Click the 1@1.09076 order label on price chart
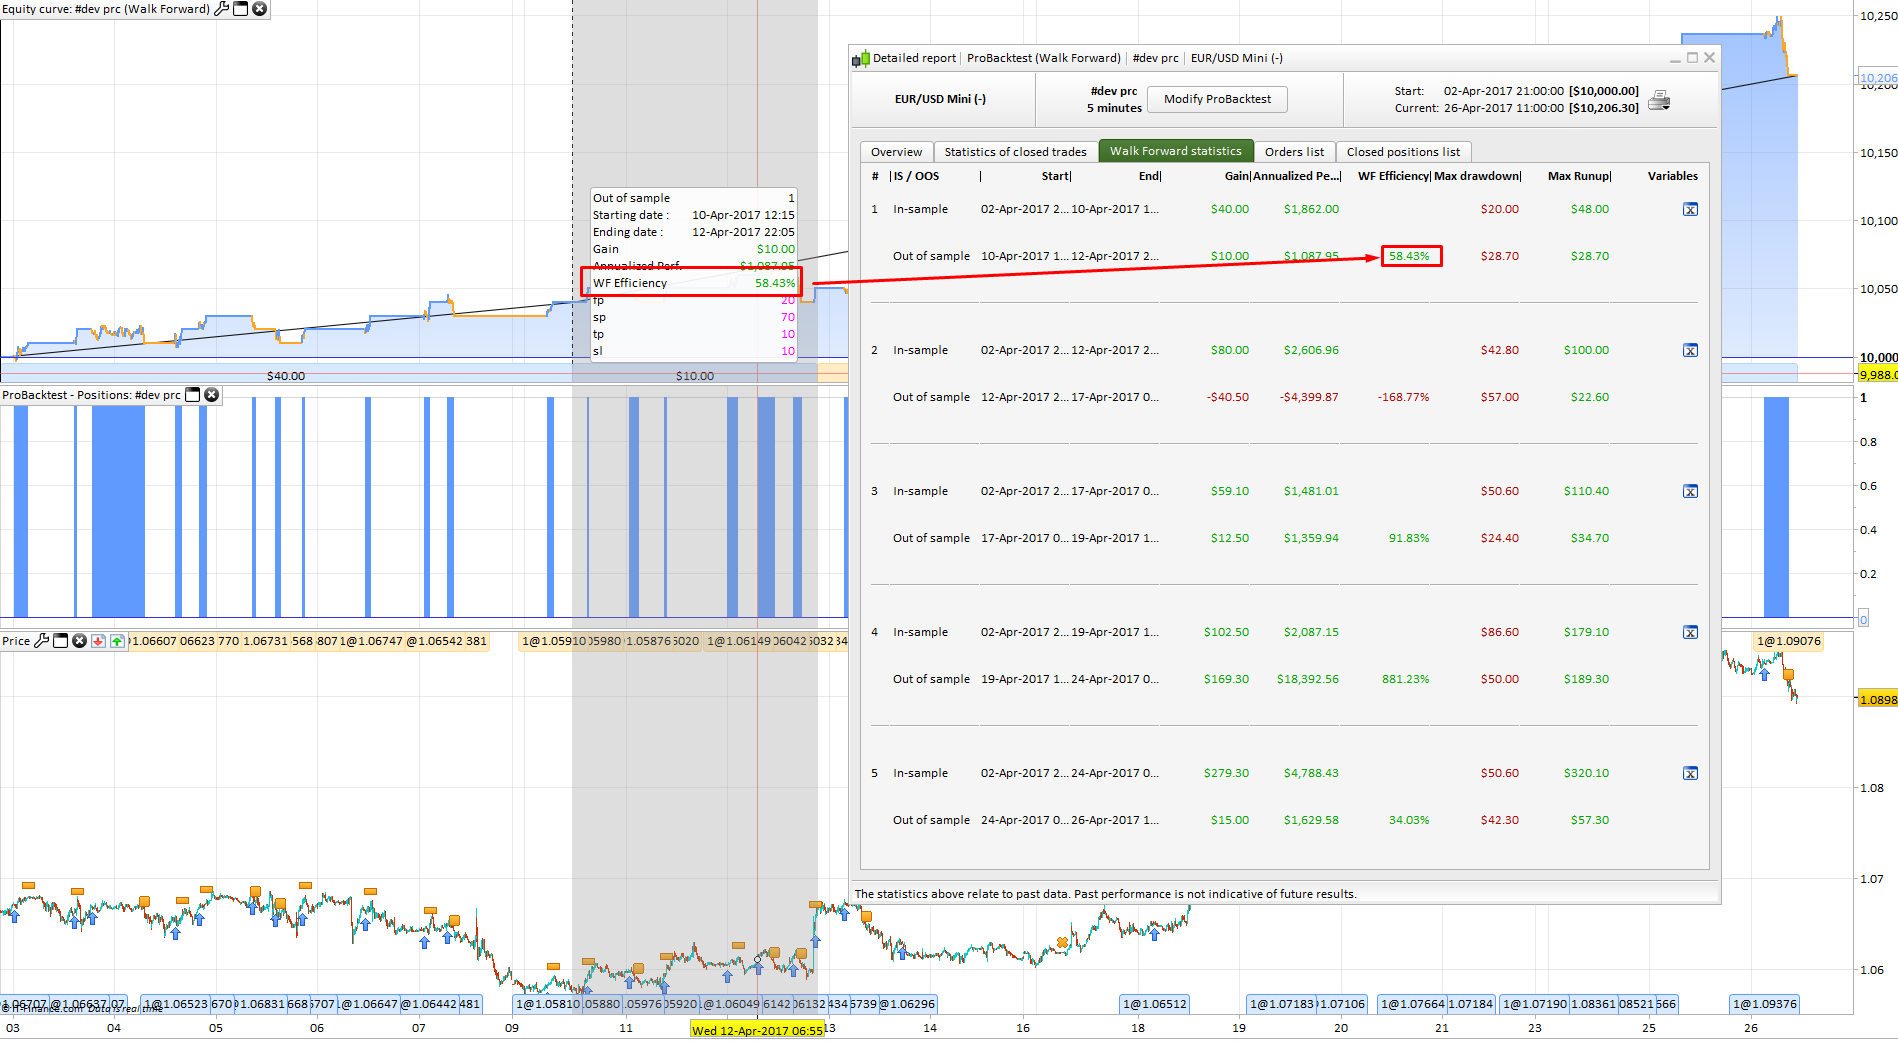This screenshot has height=1041, width=1898. click(1788, 641)
